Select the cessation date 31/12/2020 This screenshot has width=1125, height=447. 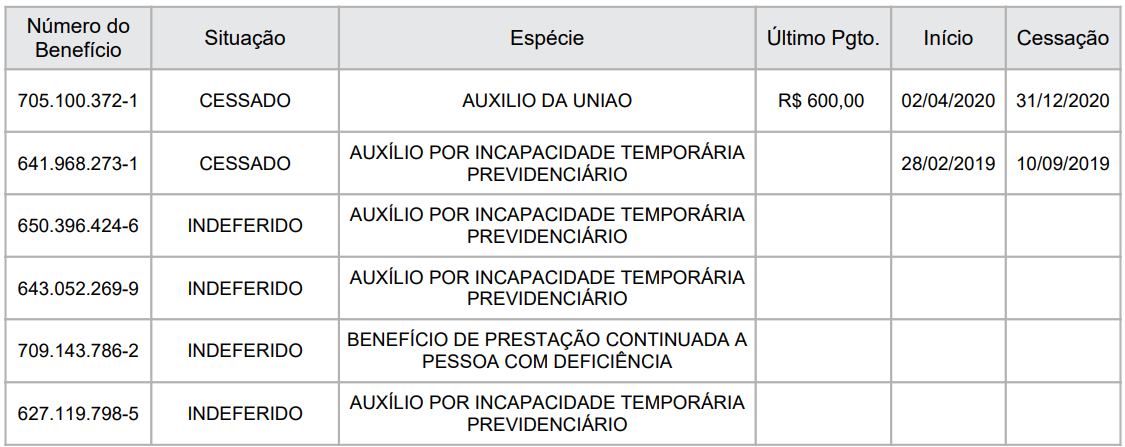point(1063,101)
